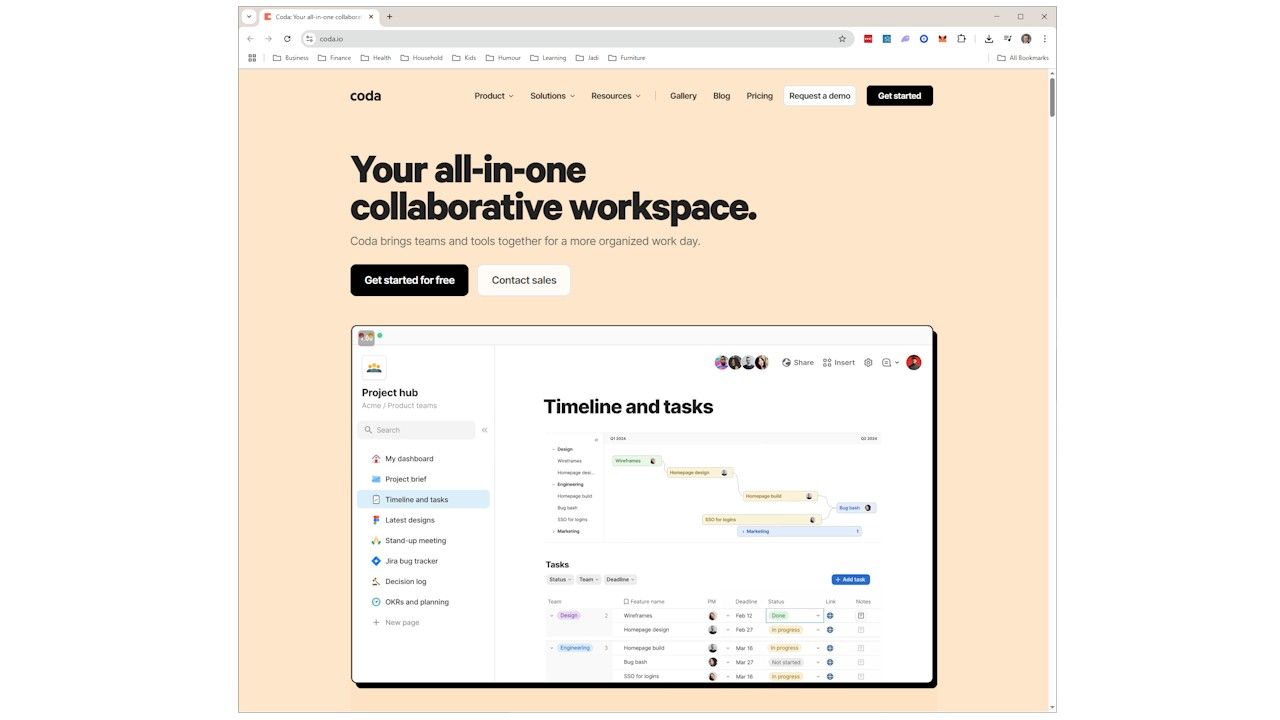Expand the Solutions menu
Image resolution: width=1280 pixels, height=720 pixels.
[553, 96]
